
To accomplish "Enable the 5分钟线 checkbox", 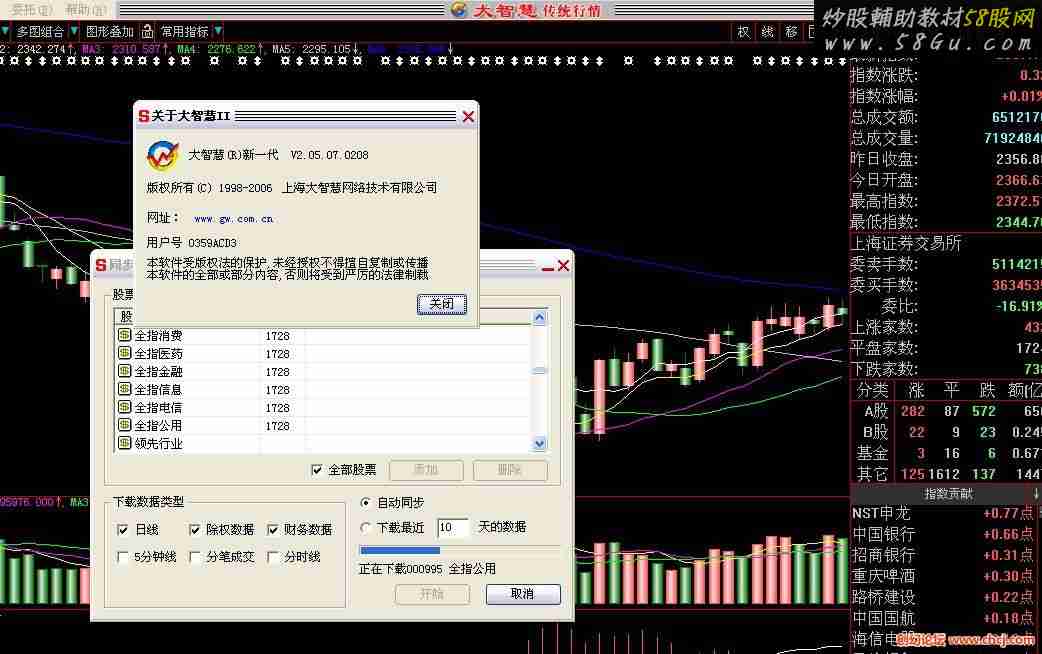I will (122, 557).
